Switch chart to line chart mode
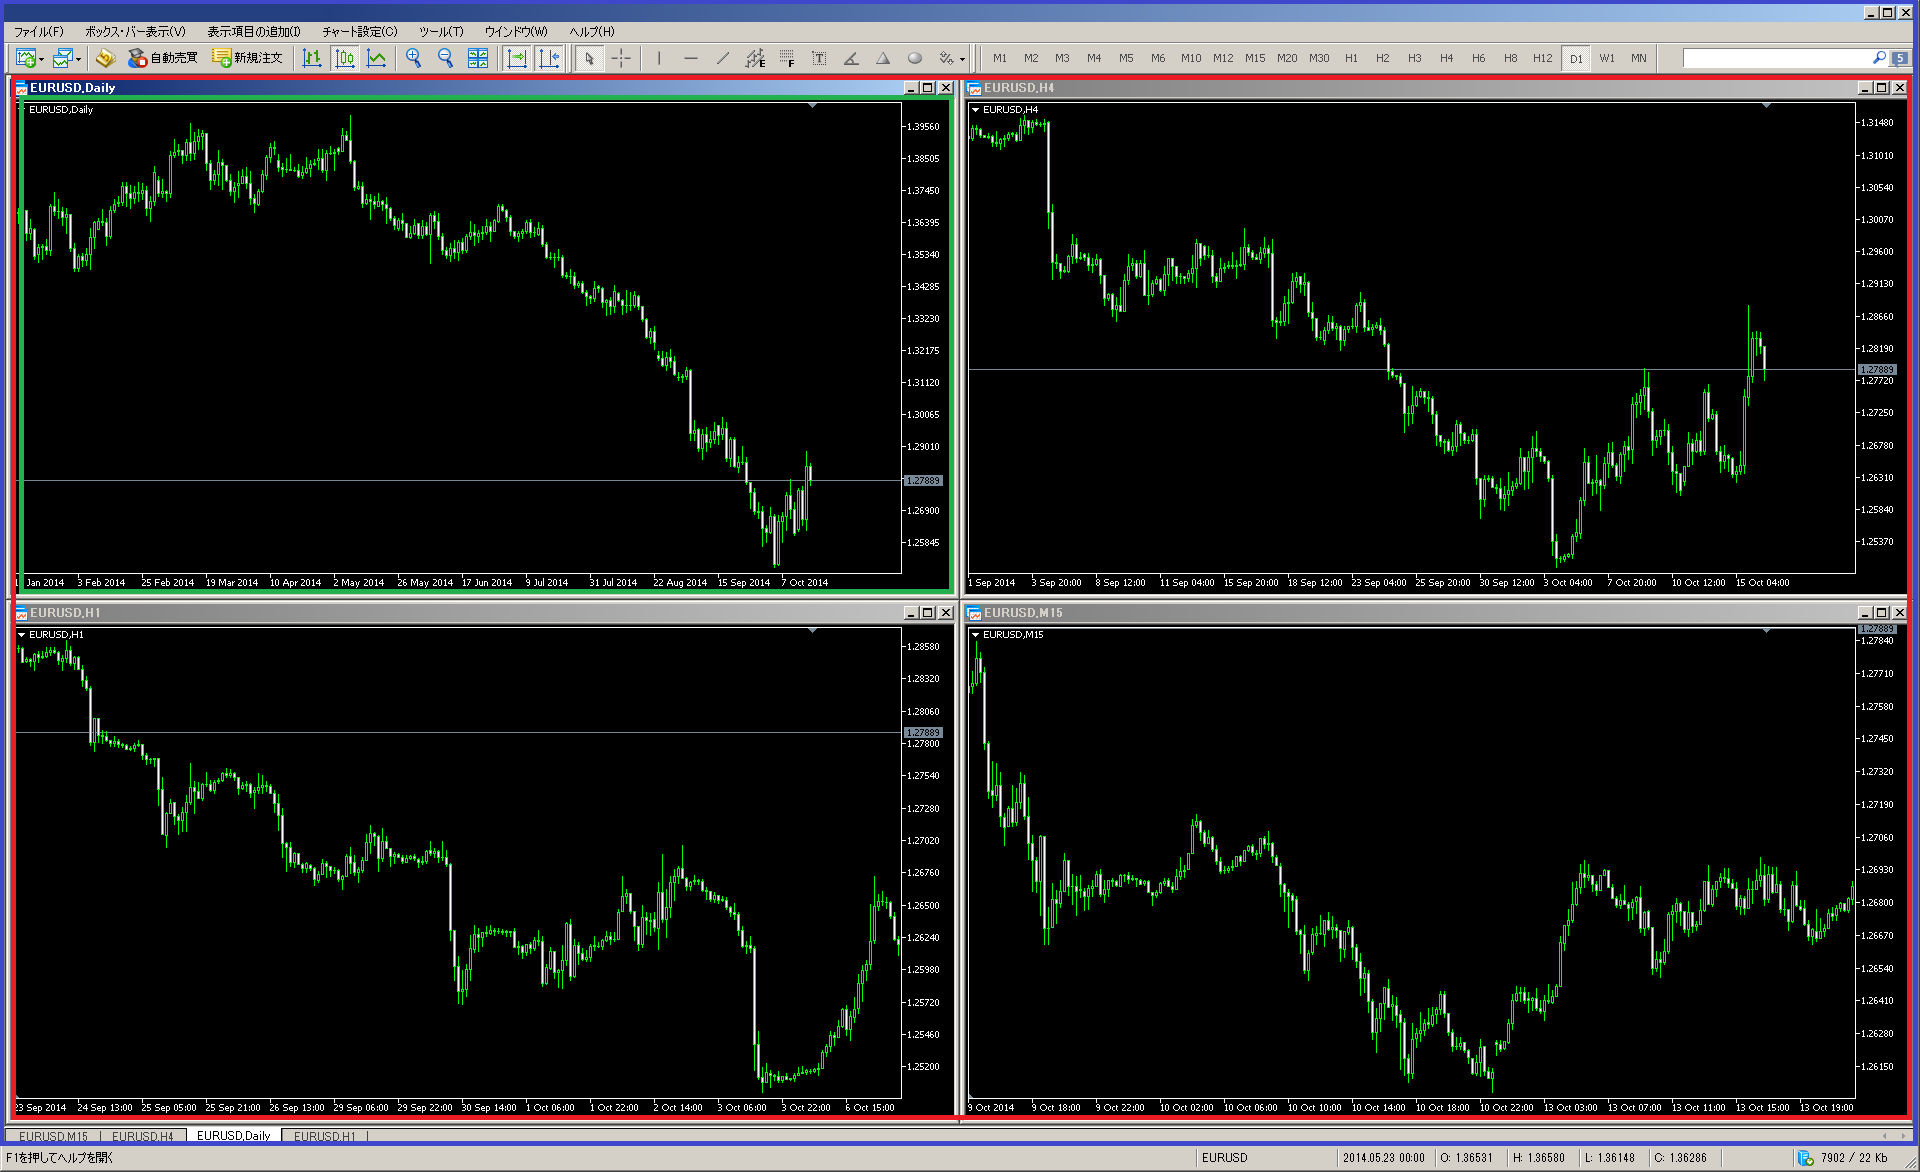The height and width of the screenshot is (1172, 1920). (376, 58)
